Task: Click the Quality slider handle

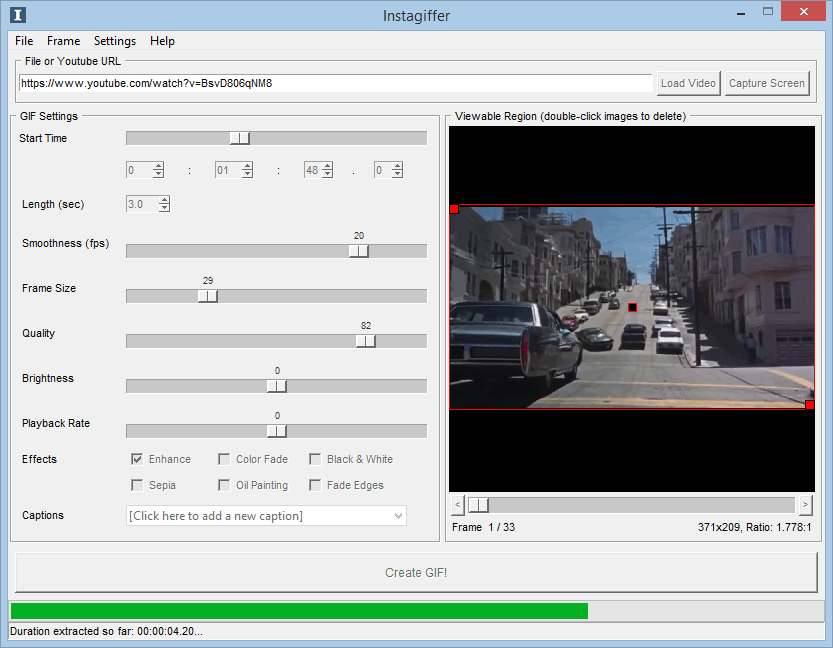Action: (x=365, y=341)
